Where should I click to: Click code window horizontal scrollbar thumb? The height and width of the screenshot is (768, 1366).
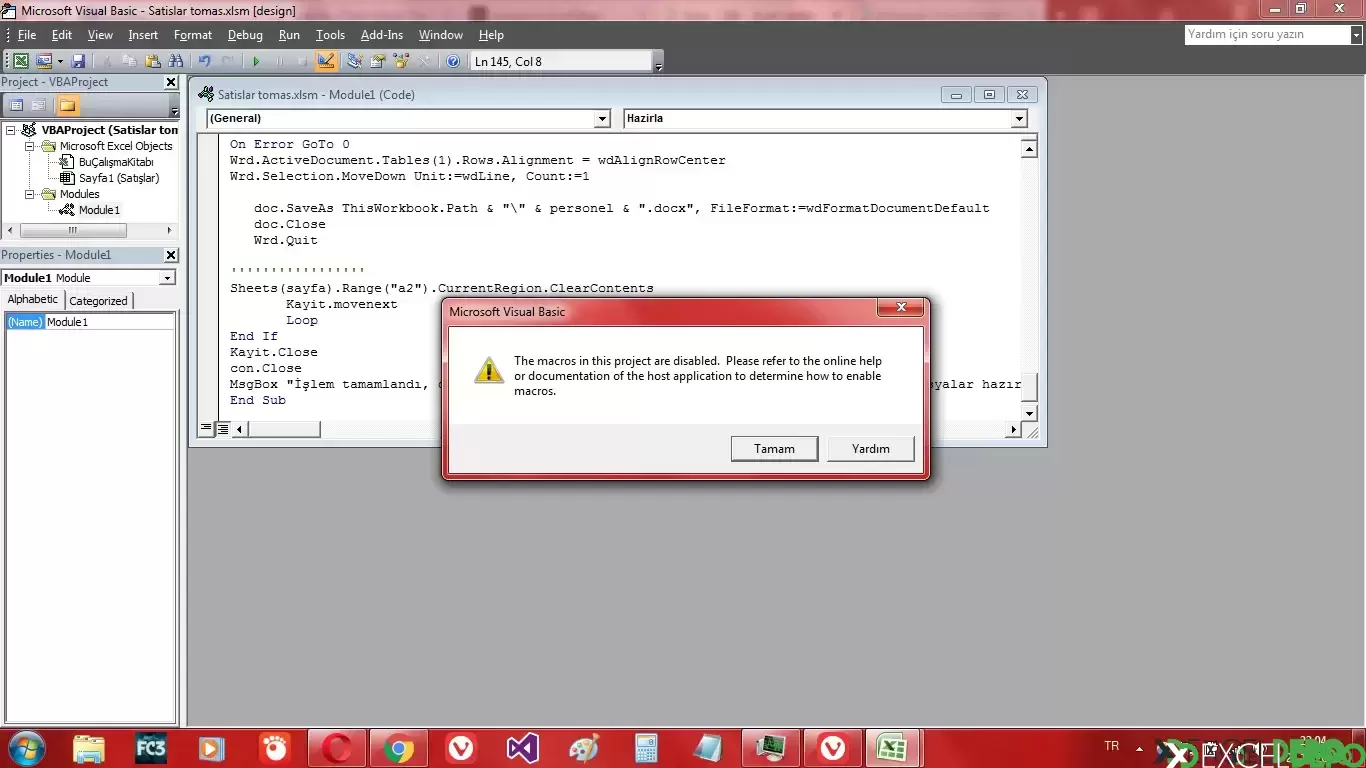(284, 429)
